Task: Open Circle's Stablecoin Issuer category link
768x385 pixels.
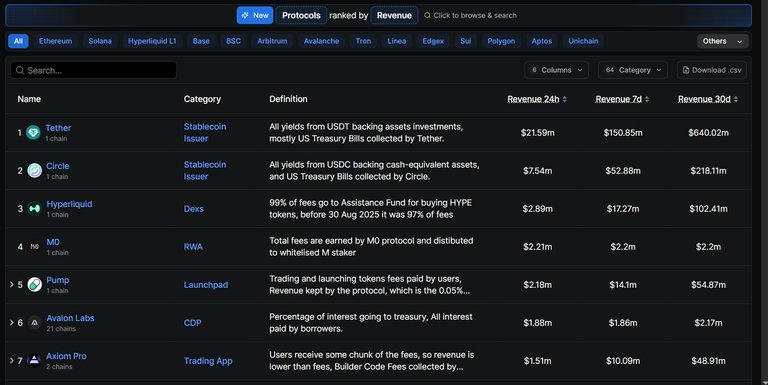Action: (205, 170)
